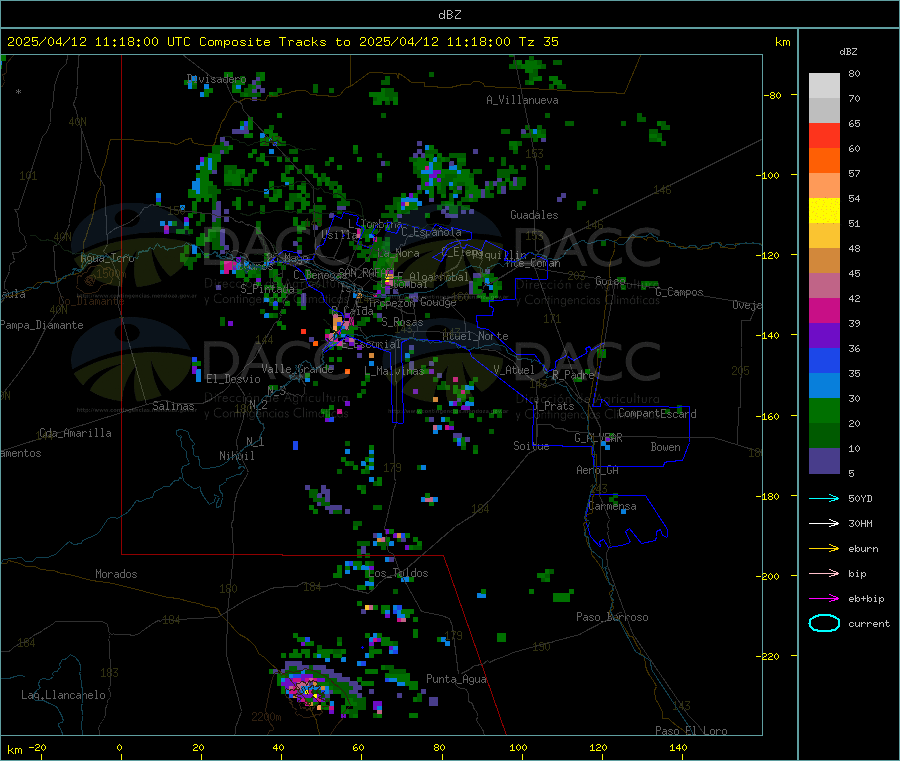Click the CompantEscard map label
The image size is (900, 761).
(657, 413)
